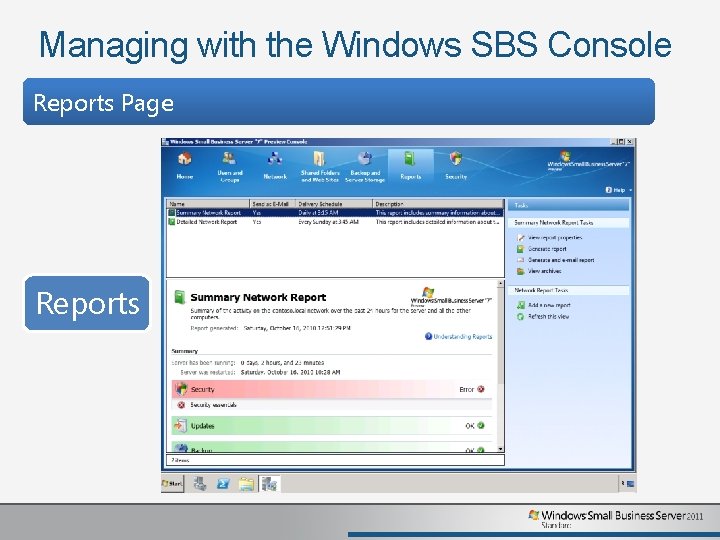The image size is (720, 540).
Task: Select Detailed Network Report row
Action: (335, 222)
